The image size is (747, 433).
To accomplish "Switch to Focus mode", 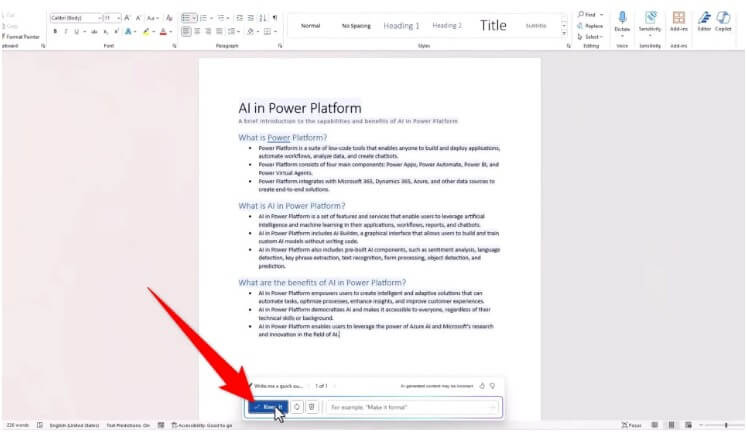I will click(631, 425).
